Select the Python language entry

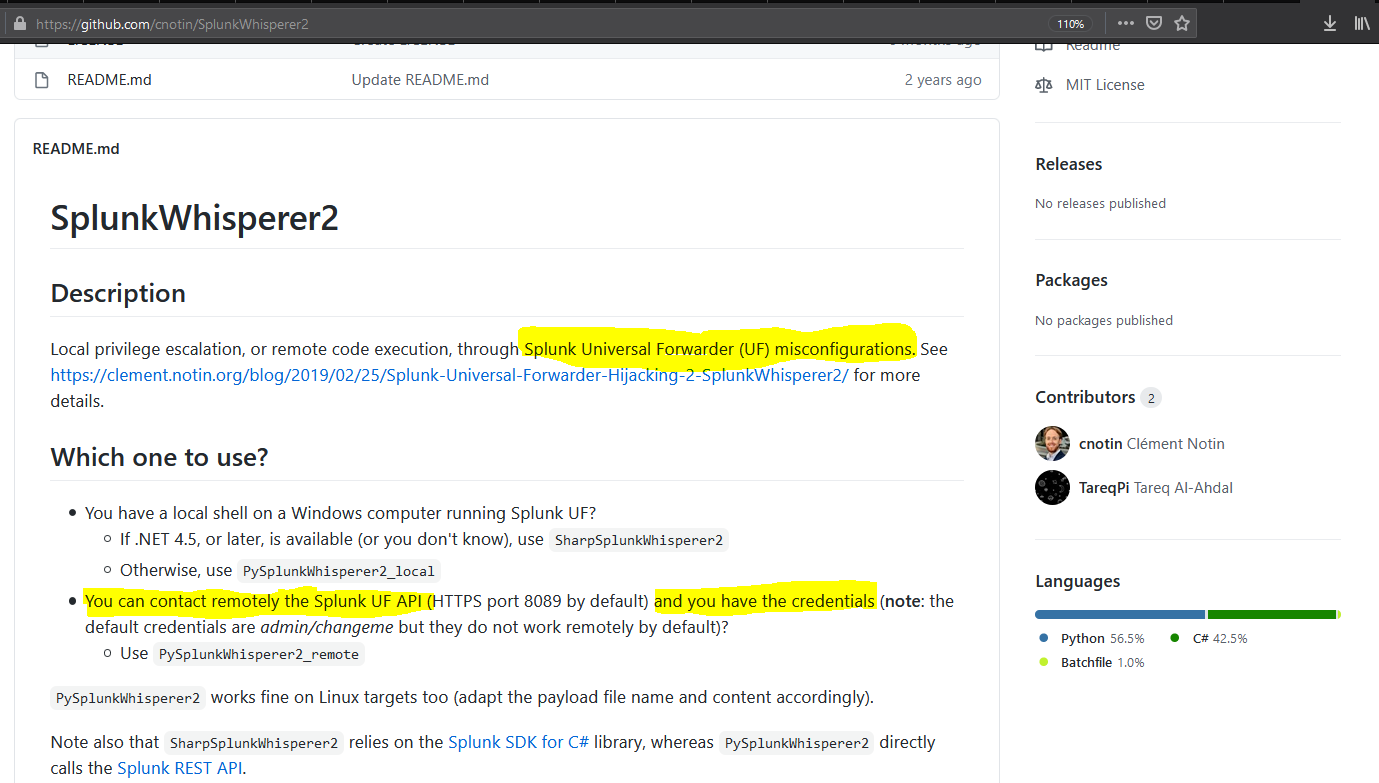1083,638
